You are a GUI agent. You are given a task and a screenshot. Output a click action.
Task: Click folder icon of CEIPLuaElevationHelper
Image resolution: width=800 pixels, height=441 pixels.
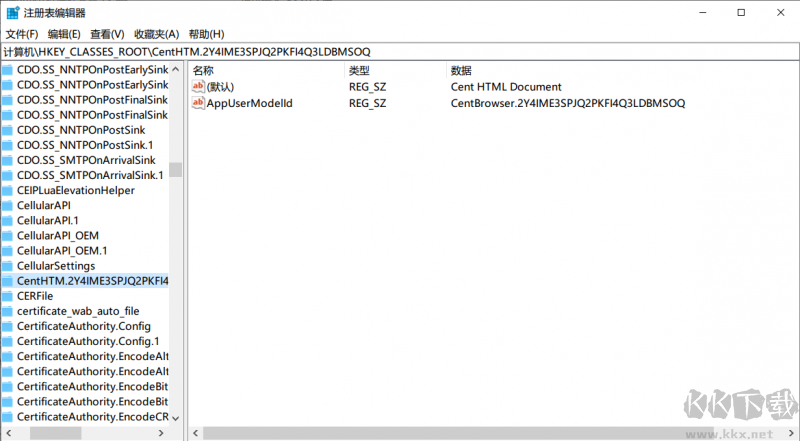[7, 190]
